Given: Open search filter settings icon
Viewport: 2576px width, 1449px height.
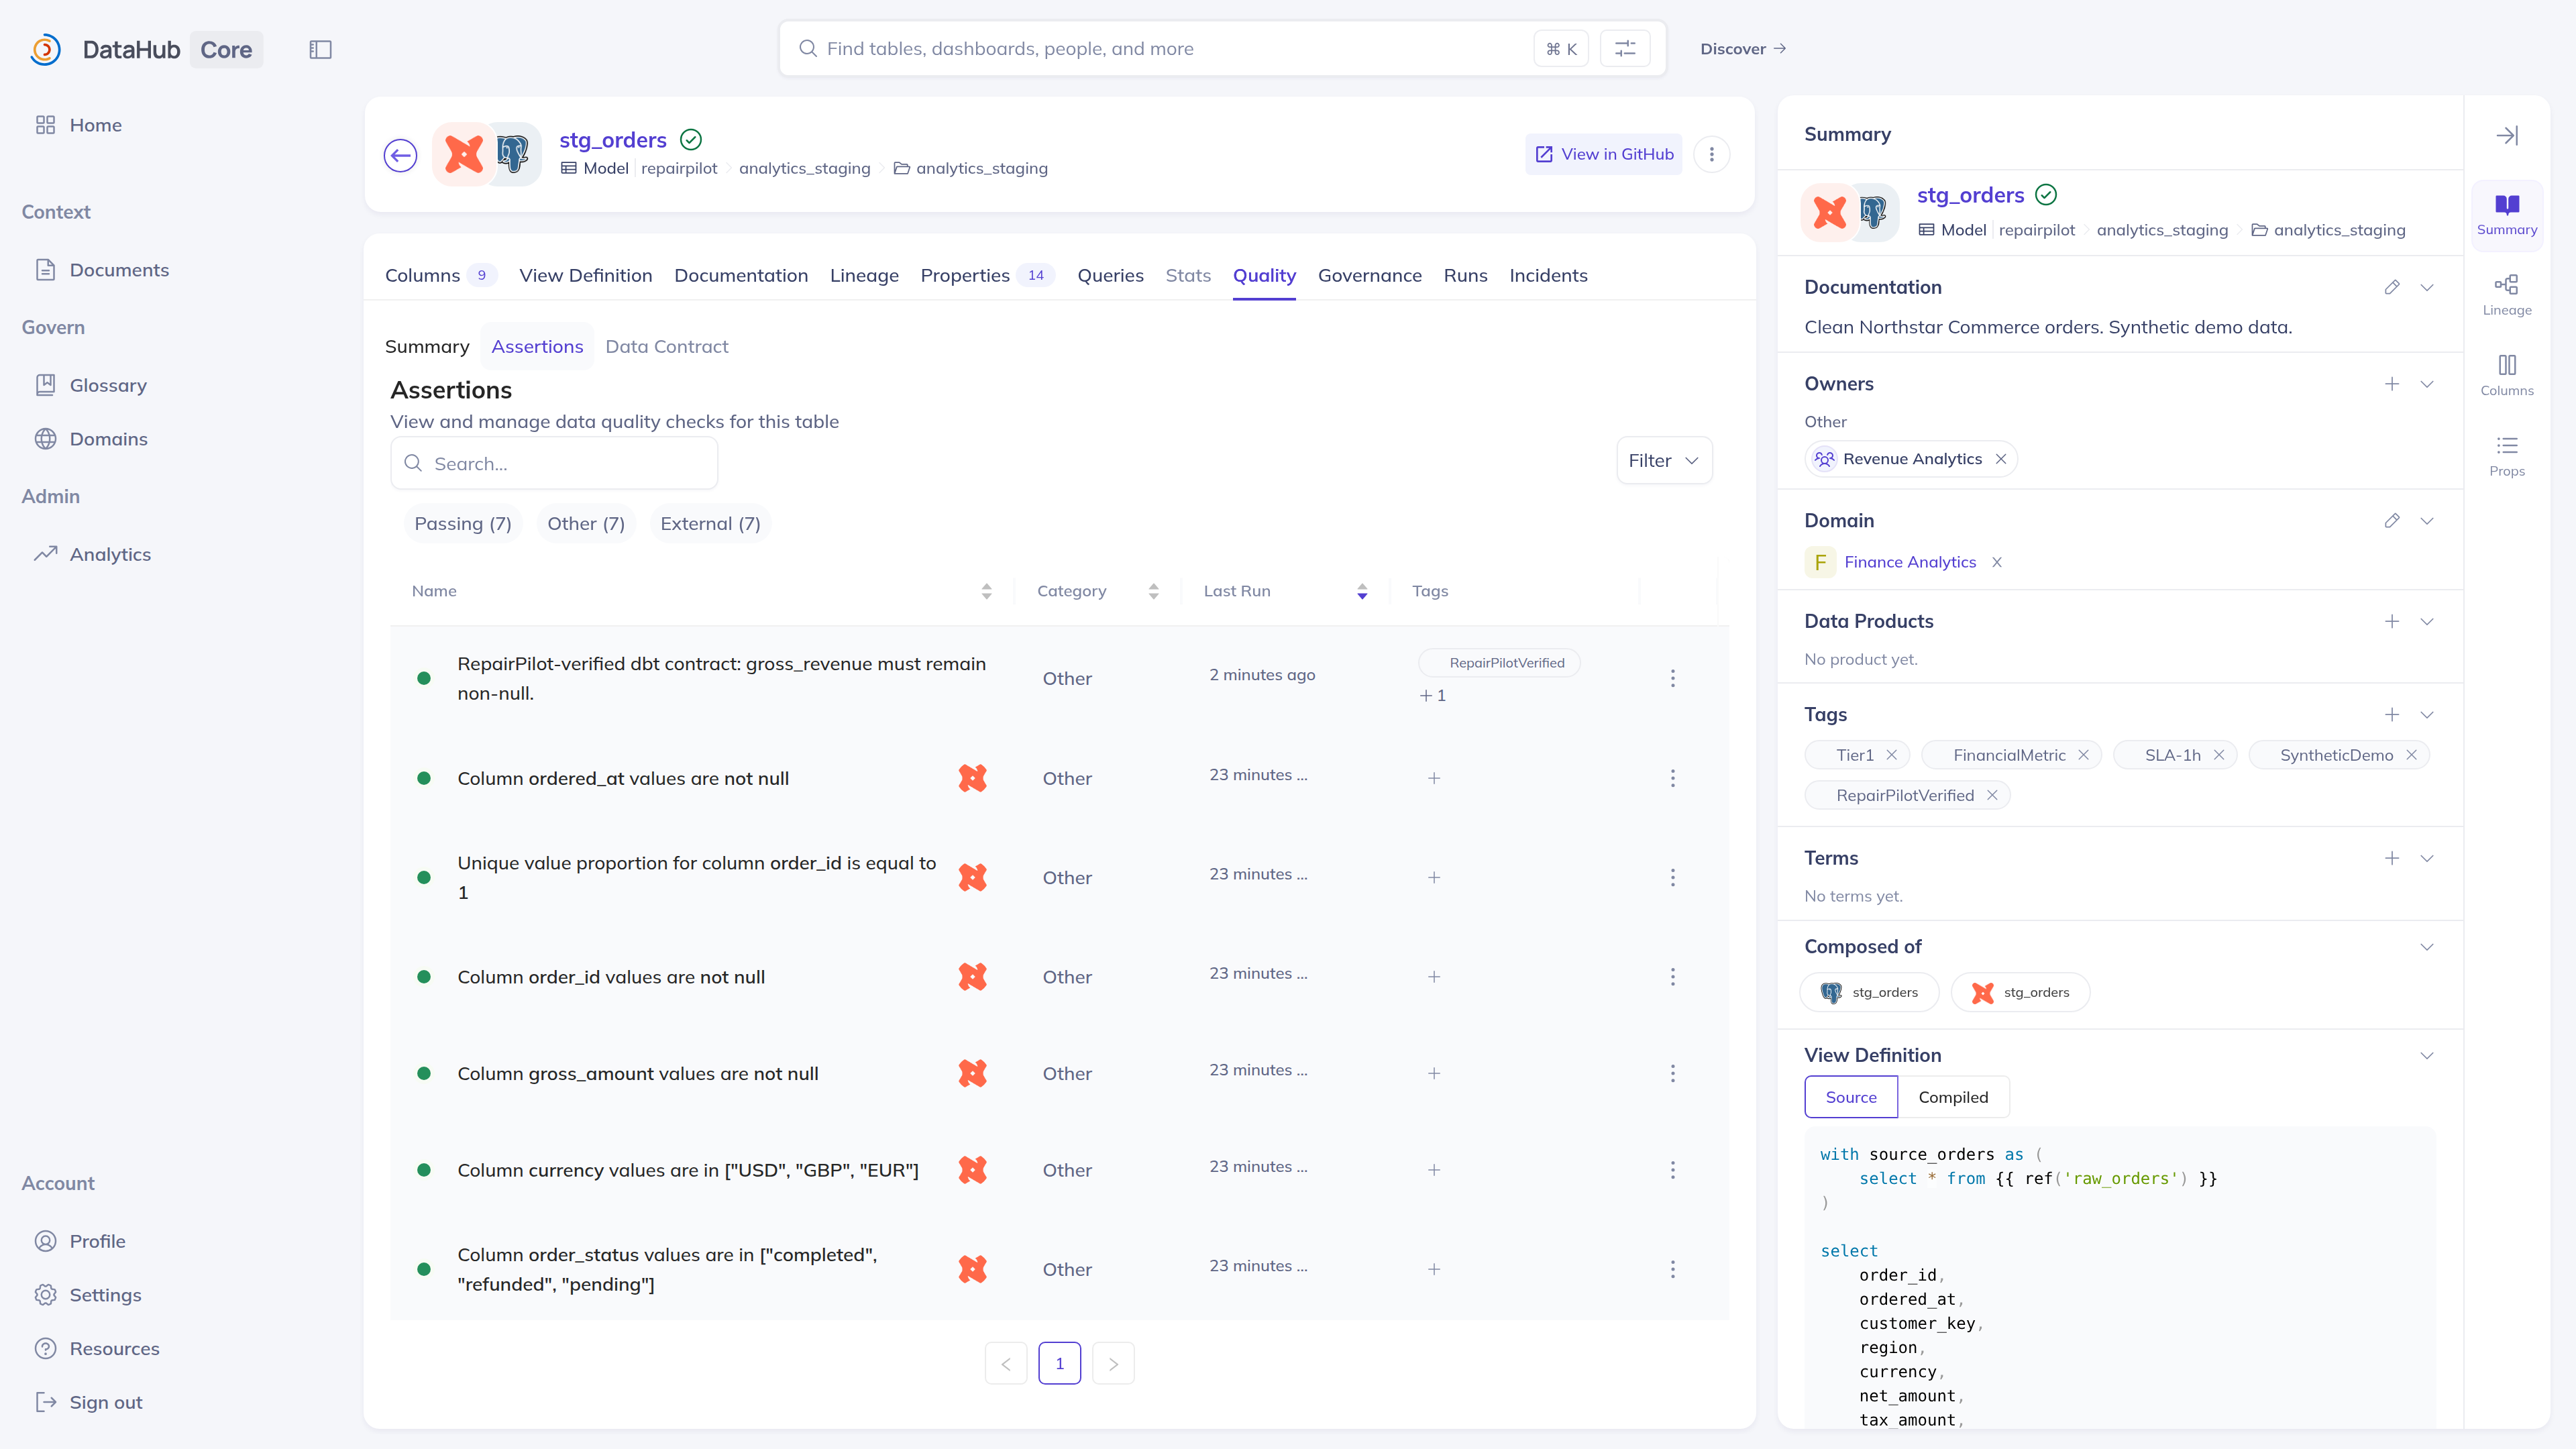Looking at the screenshot, I should (1625, 48).
